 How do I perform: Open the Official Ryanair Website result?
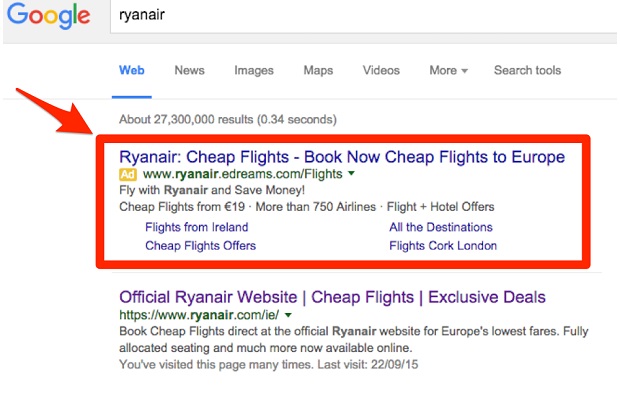pos(333,297)
